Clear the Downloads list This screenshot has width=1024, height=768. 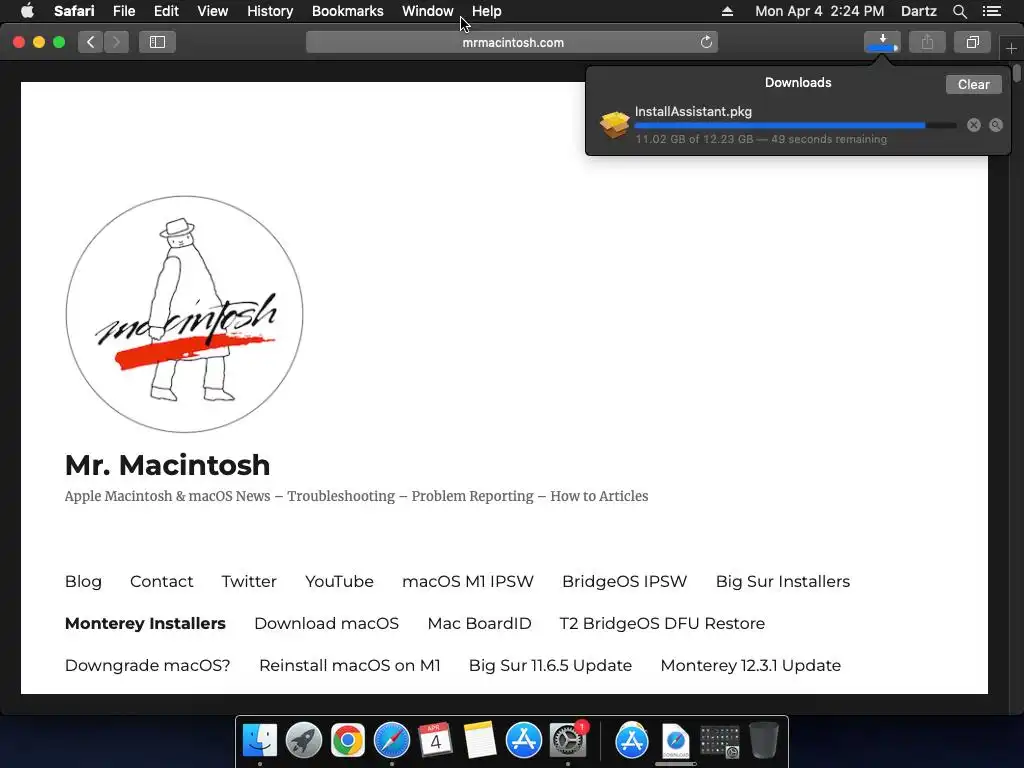[x=974, y=84]
